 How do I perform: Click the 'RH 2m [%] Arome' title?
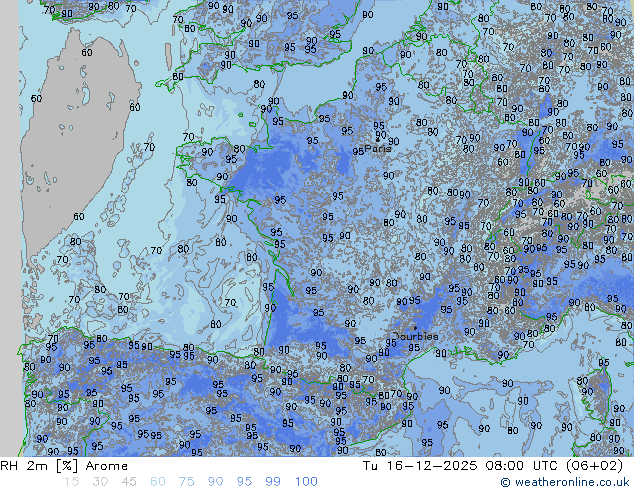tap(64, 466)
